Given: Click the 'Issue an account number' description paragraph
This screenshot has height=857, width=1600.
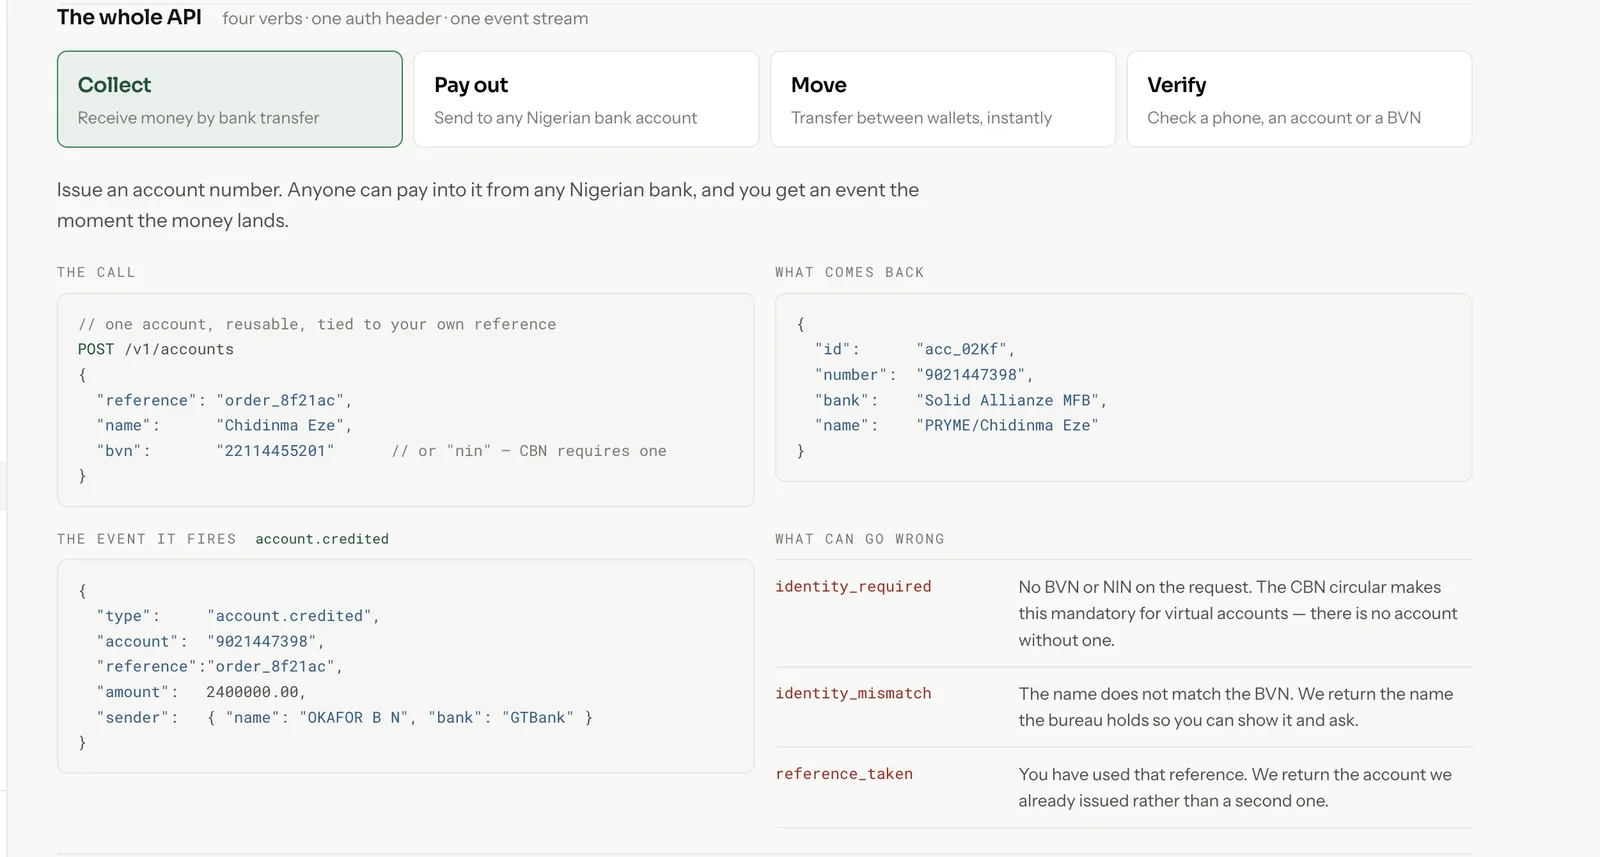Looking at the screenshot, I should tap(488, 205).
